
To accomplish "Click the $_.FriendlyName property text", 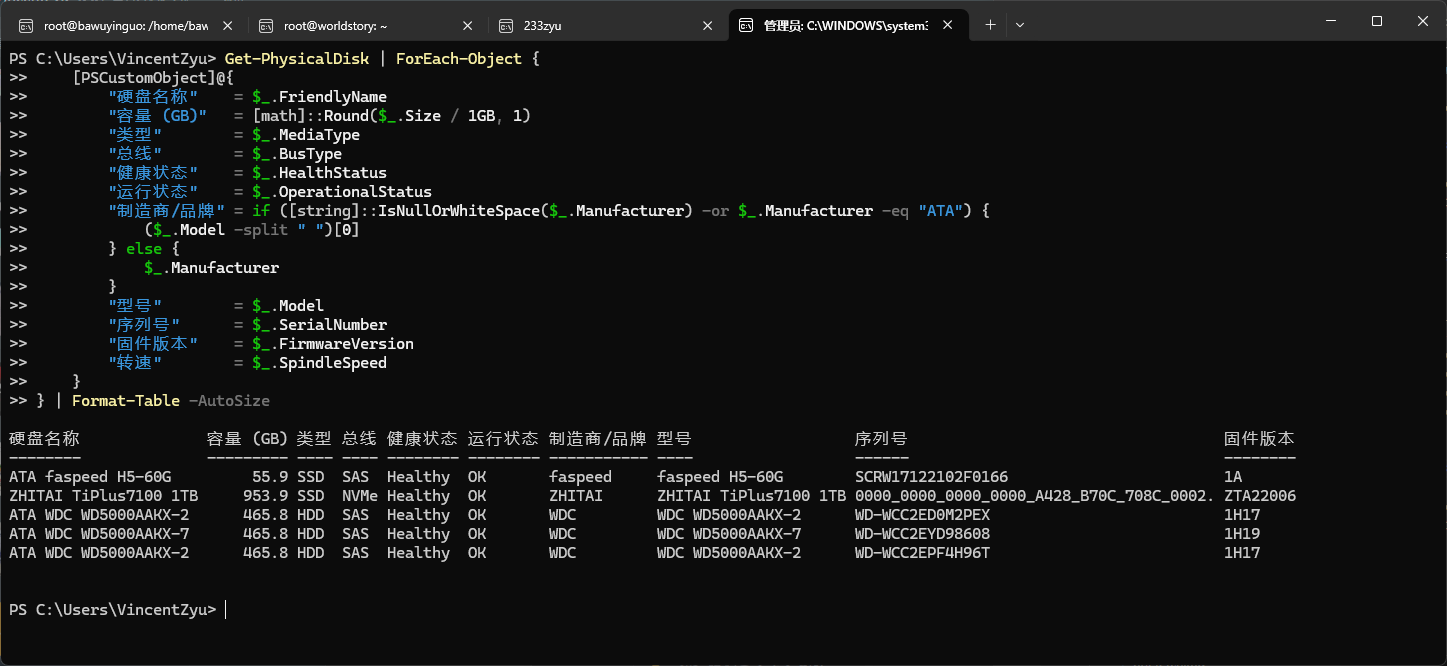I will (319, 97).
